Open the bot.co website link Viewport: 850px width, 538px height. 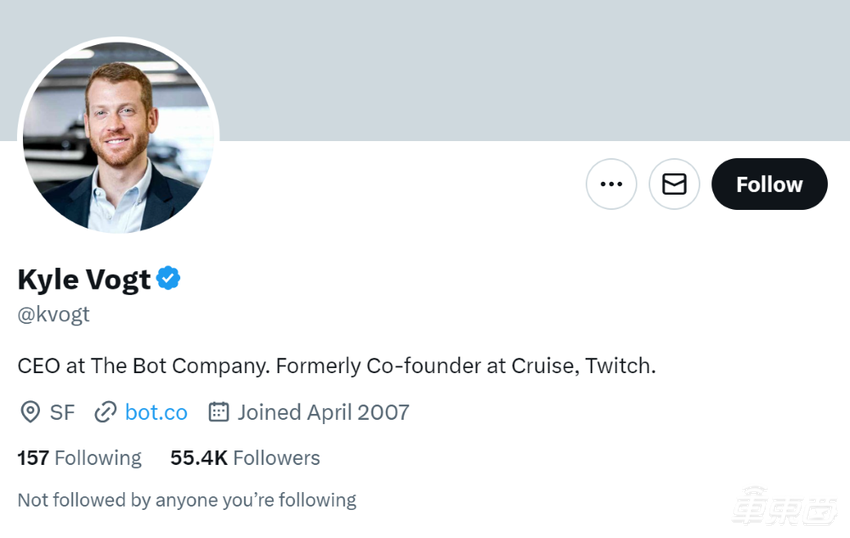point(156,412)
